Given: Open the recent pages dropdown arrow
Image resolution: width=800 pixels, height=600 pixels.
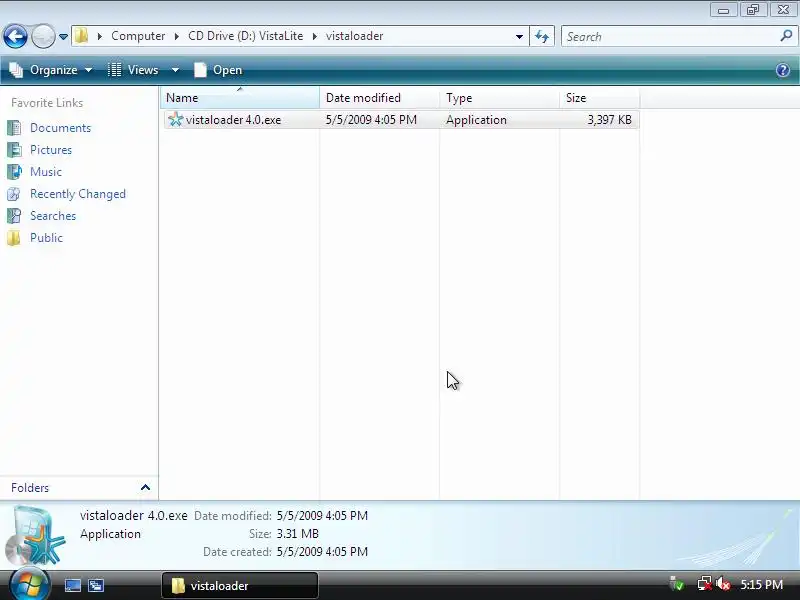Looking at the screenshot, I should coord(63,37).
